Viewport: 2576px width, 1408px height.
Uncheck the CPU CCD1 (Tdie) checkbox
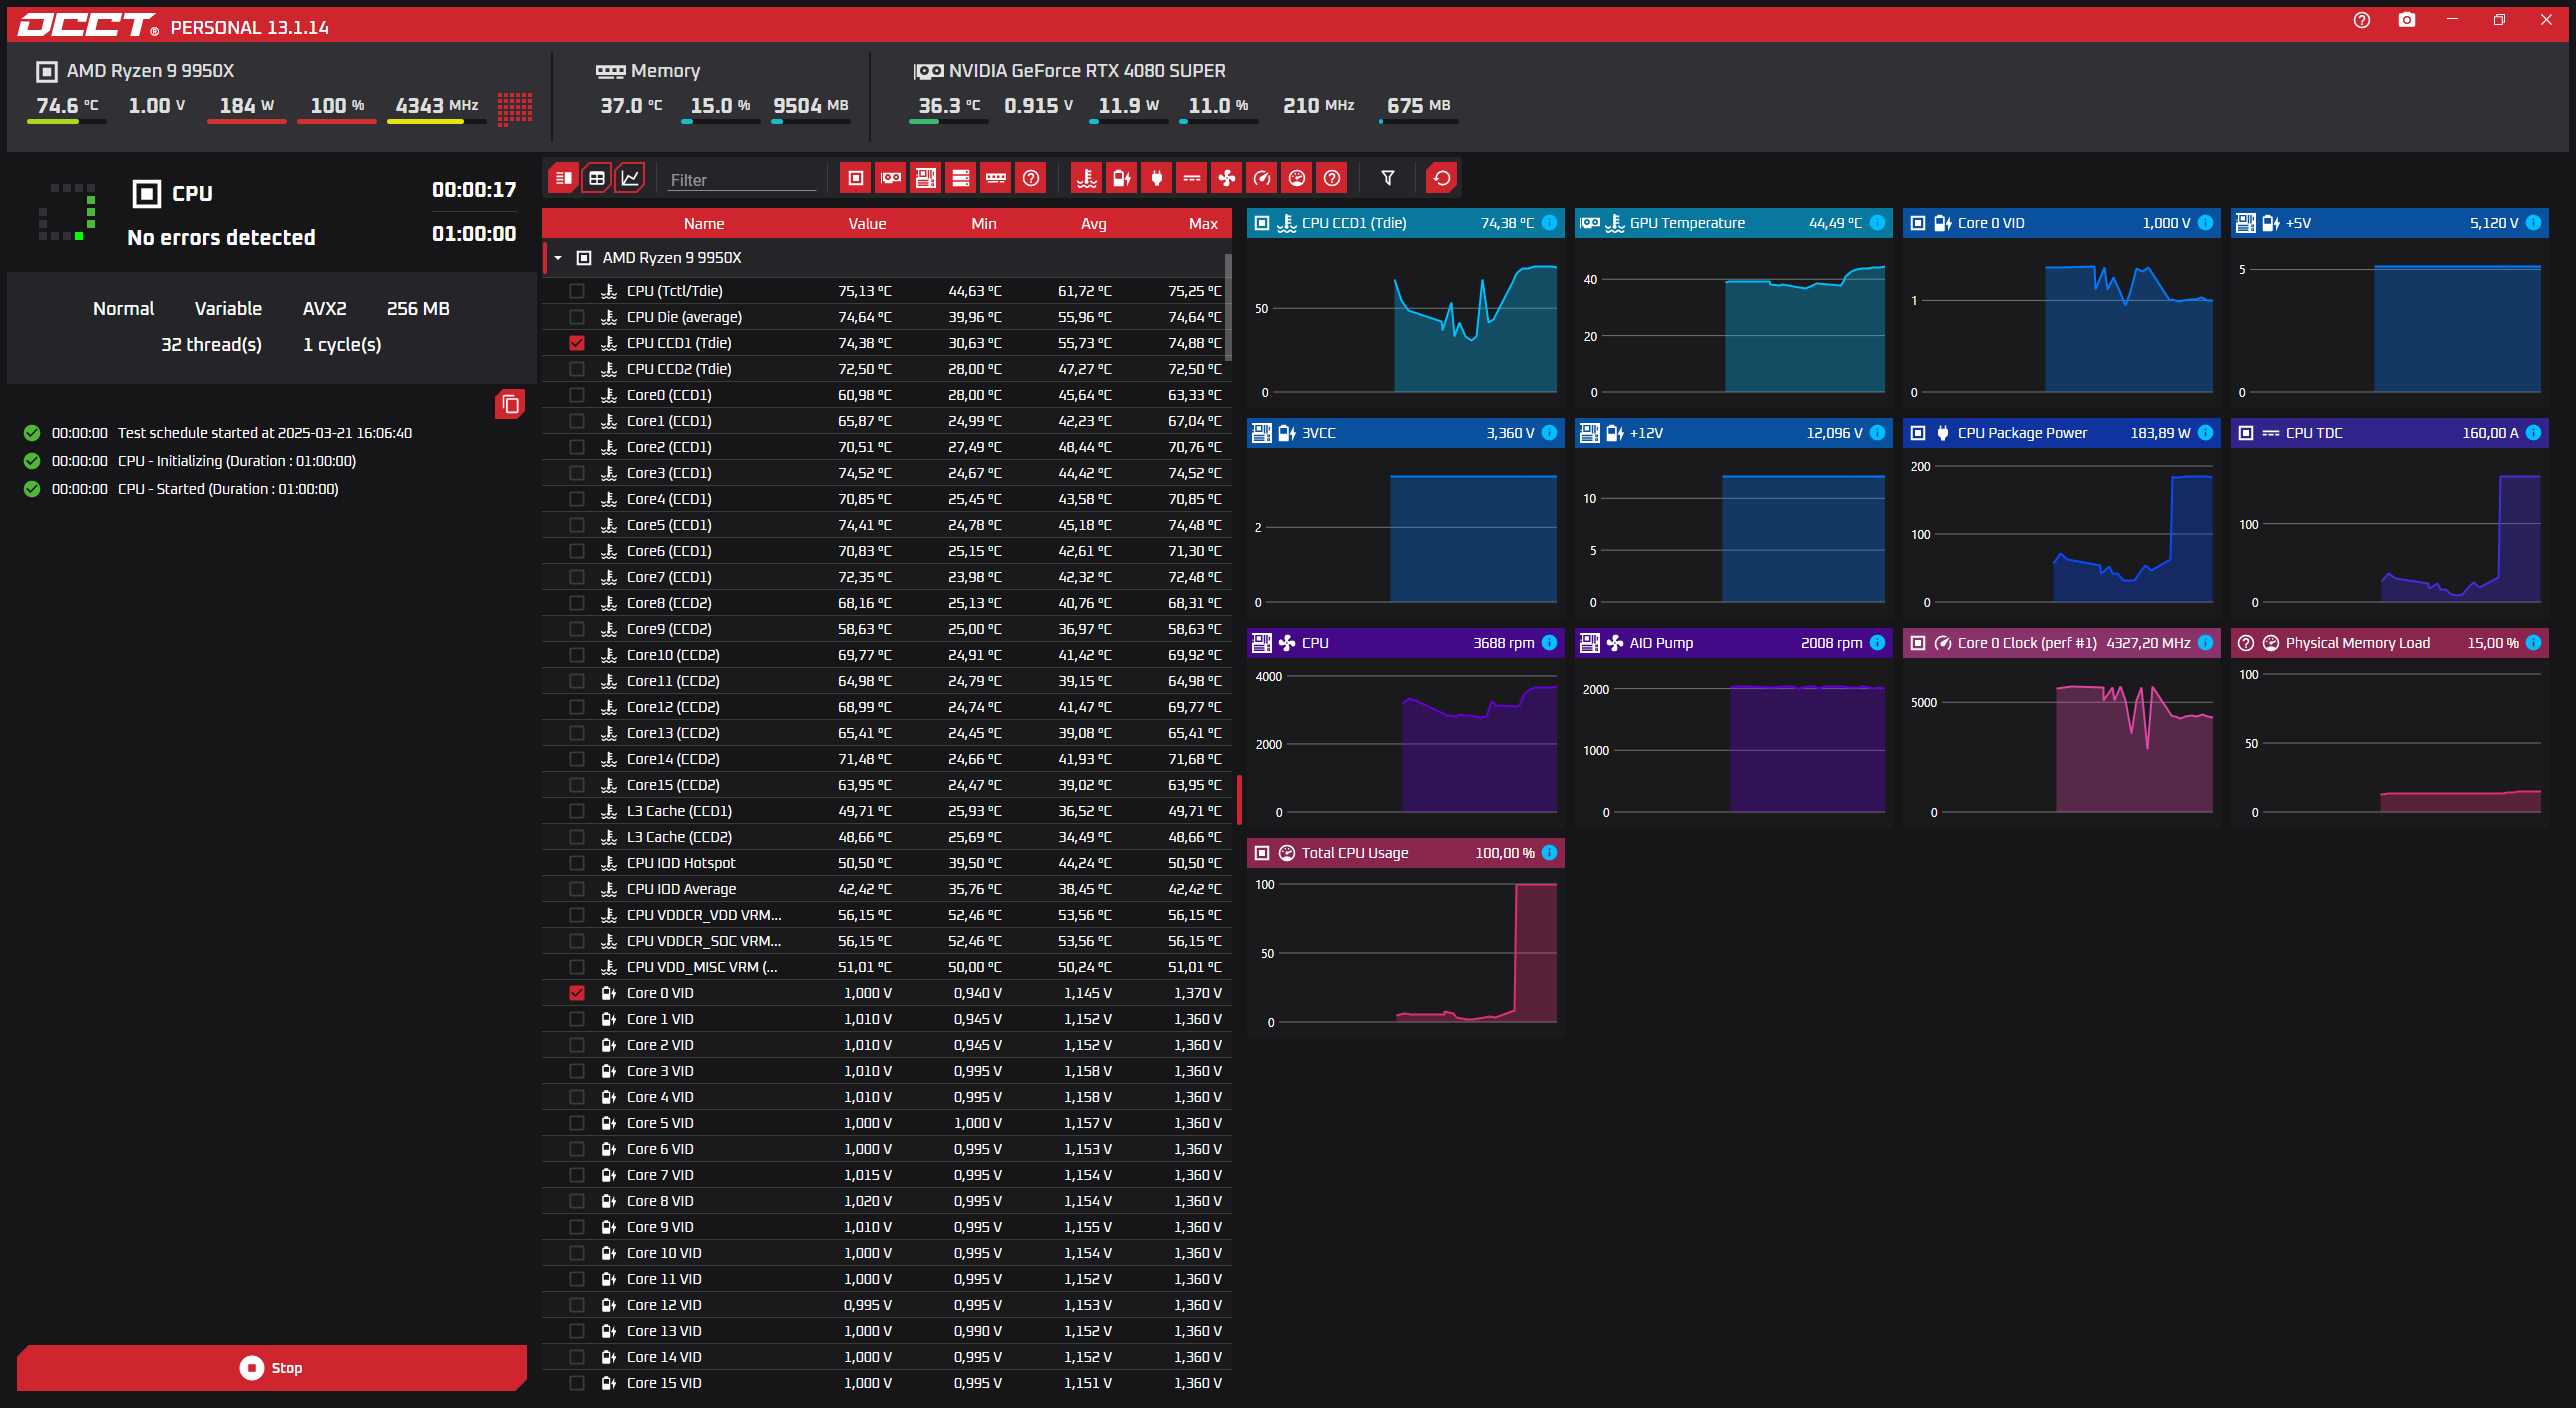click(577, 343)
